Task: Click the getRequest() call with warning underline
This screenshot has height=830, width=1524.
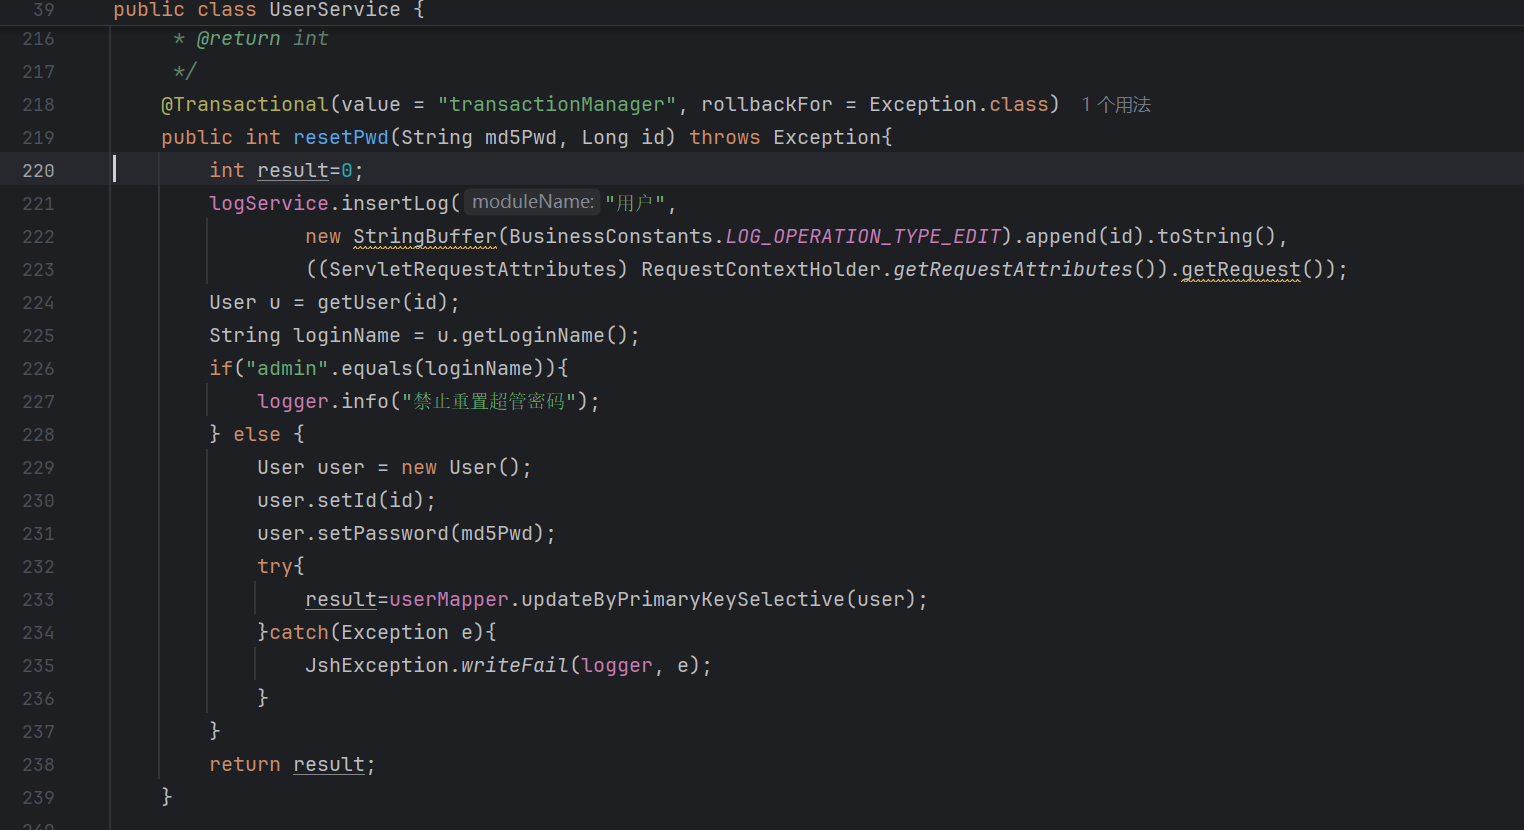Action: (x=1253, y=269)
